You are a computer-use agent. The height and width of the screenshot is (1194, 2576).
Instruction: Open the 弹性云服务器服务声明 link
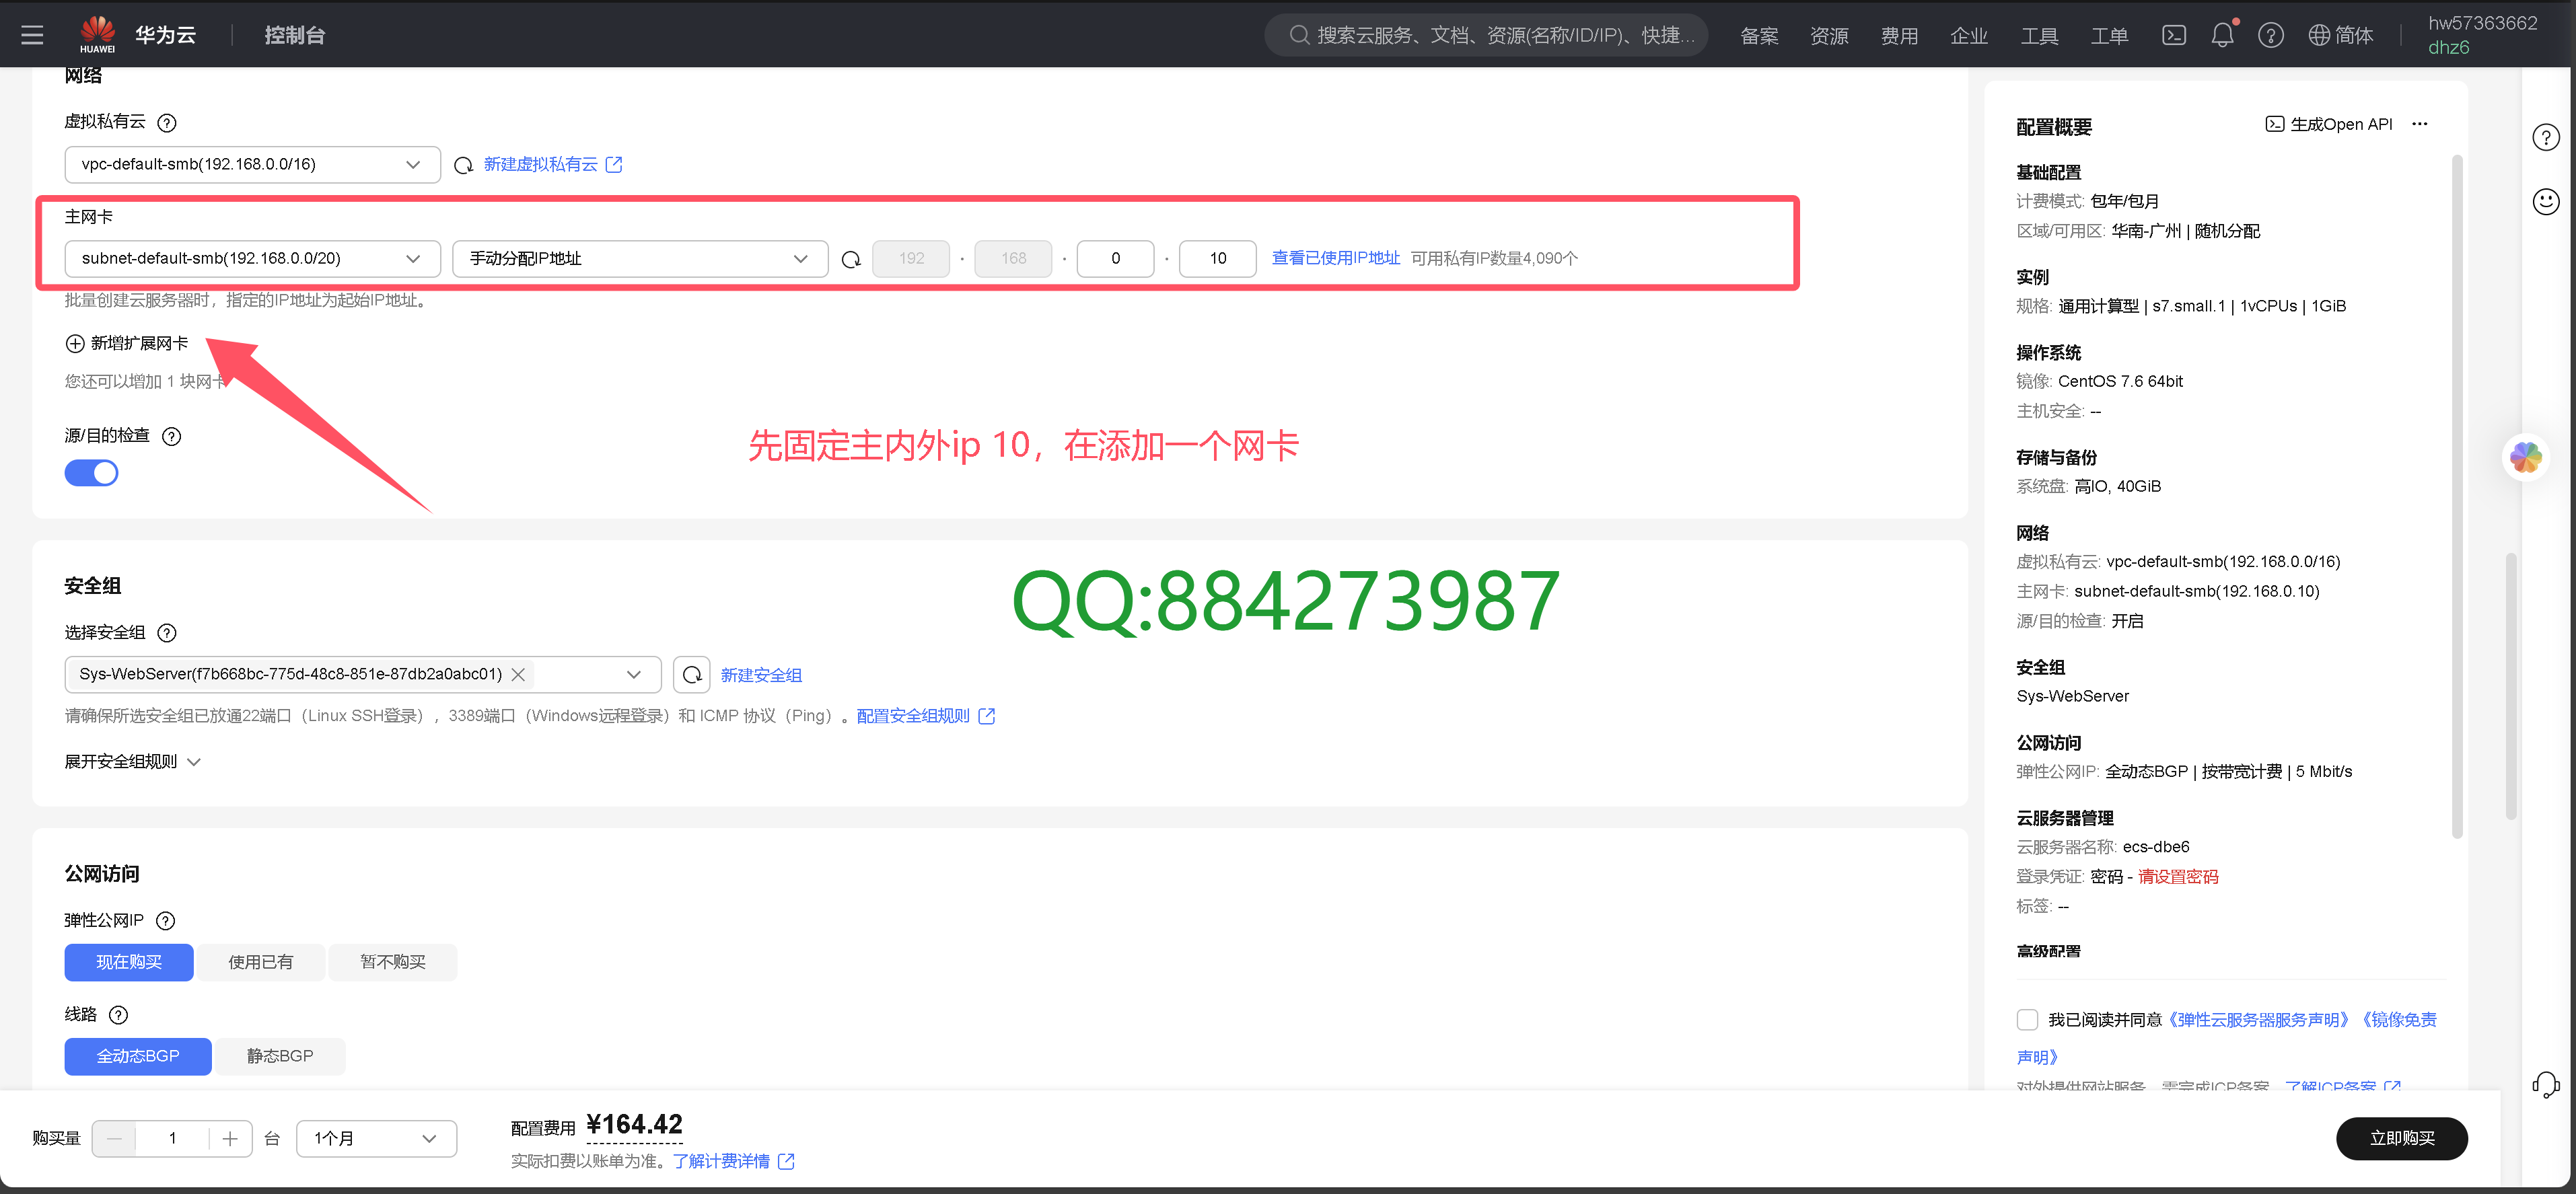[x=2258, y=1019]
